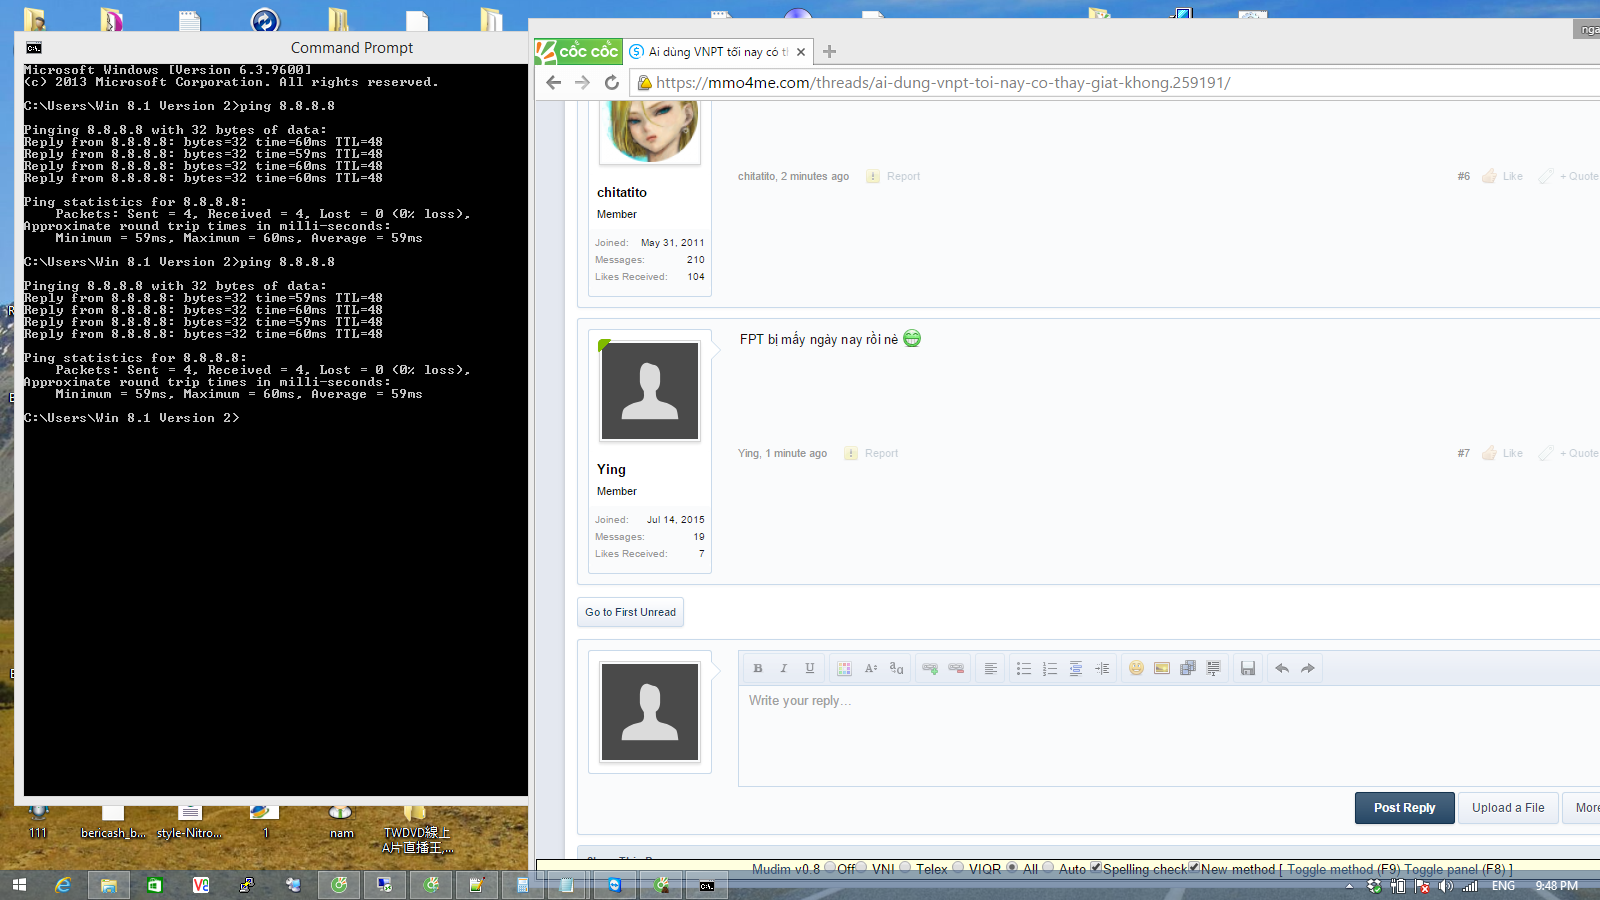
Task: Open the Windows Start button
Action: pos(19,885)
